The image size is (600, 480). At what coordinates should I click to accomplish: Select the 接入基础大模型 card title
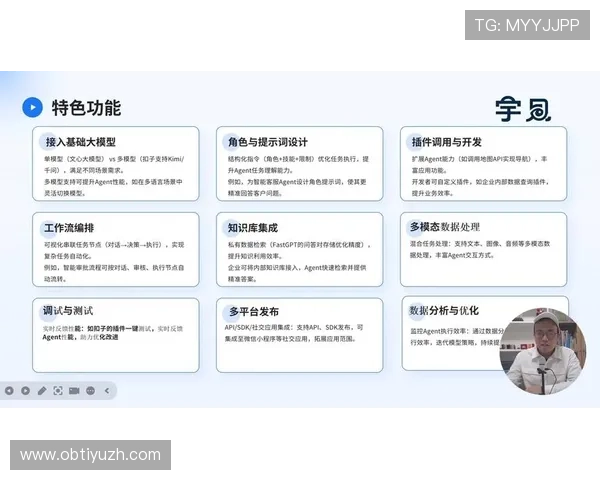(81, 142)
